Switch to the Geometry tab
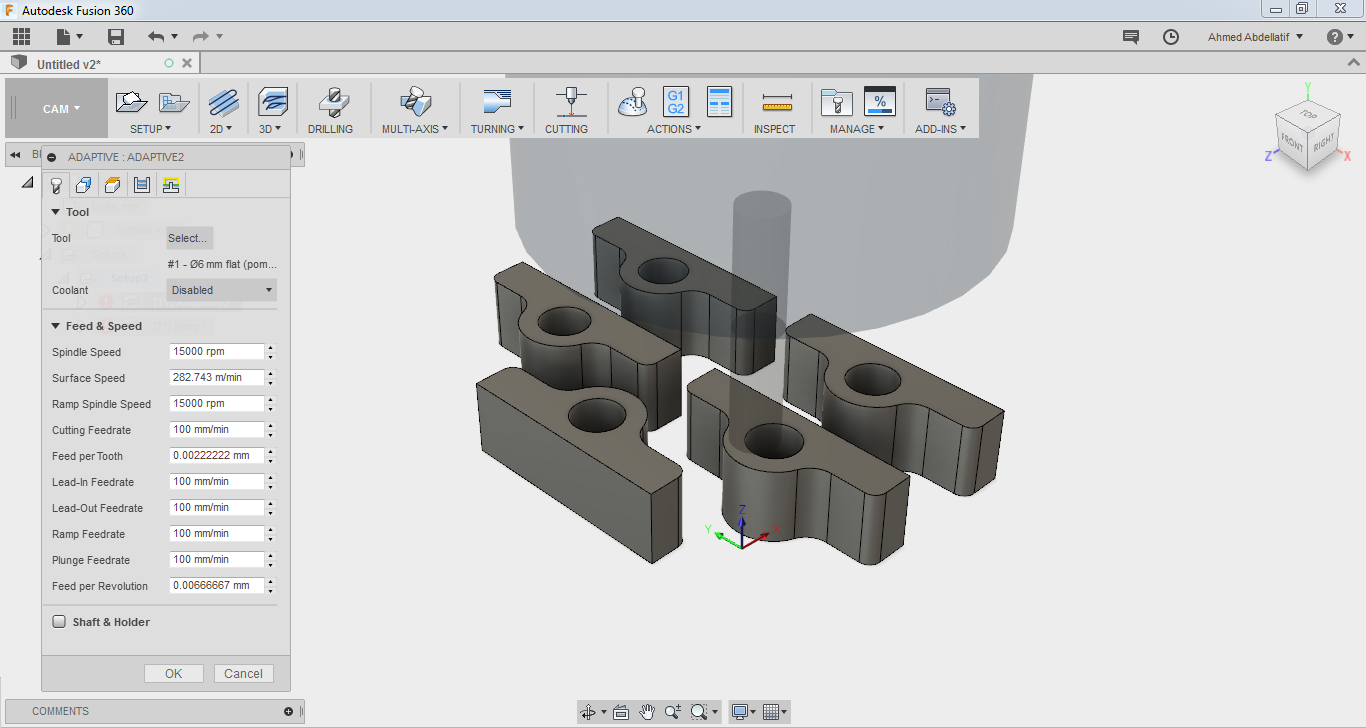The image size is (1366, 728). [x=84, y=185]
